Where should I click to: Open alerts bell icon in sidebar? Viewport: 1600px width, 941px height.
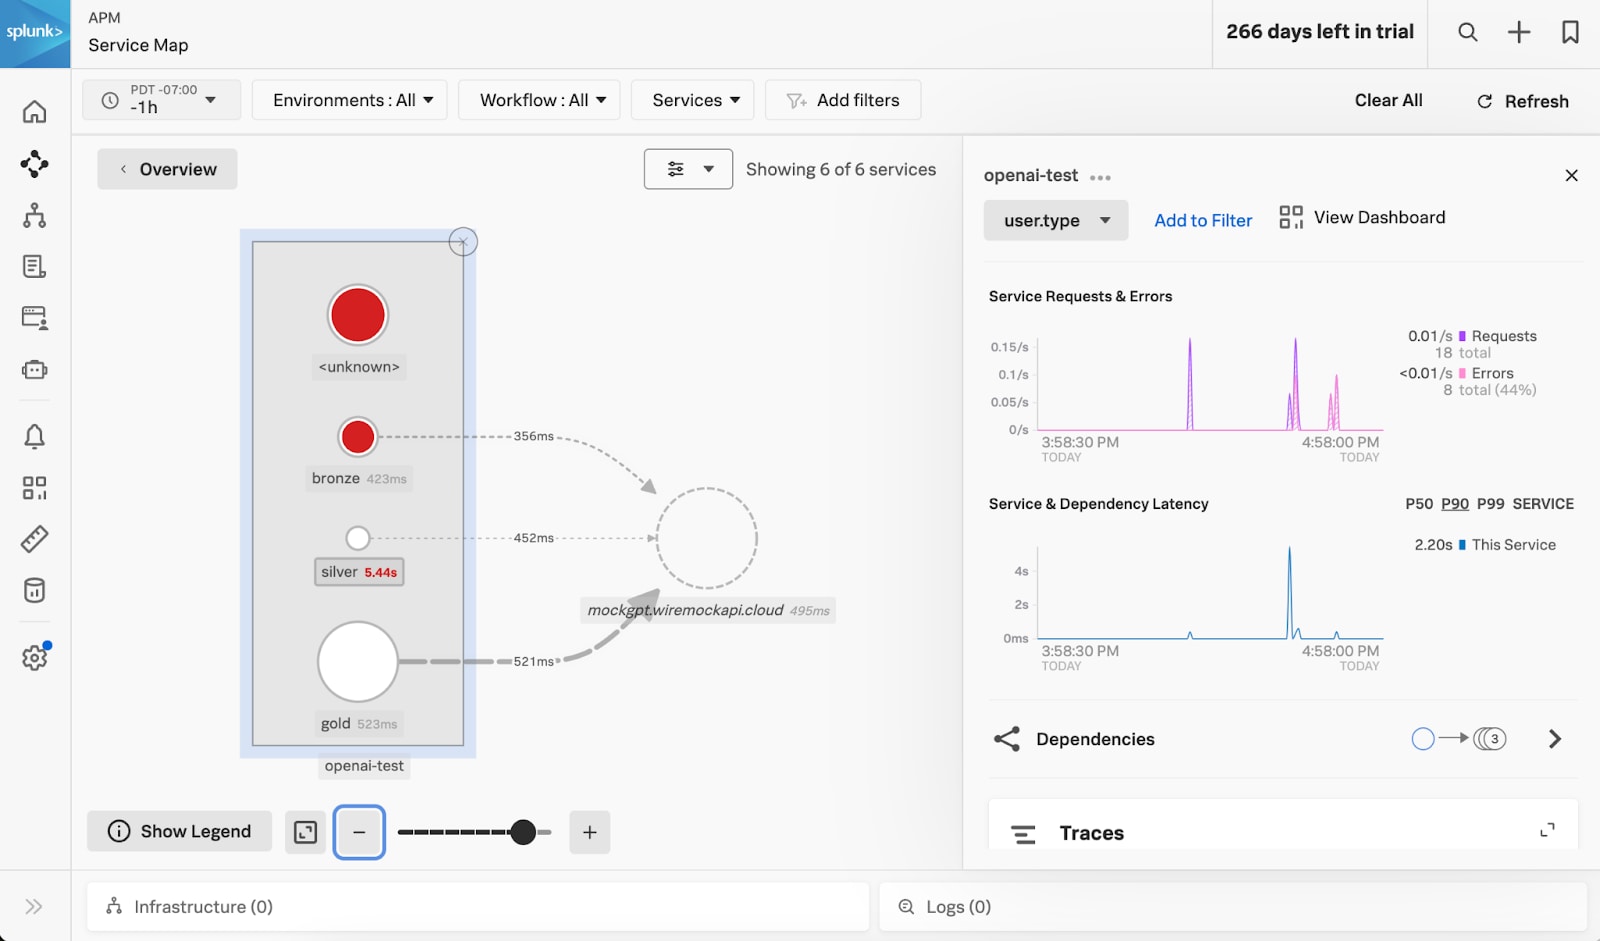(34, 436)
